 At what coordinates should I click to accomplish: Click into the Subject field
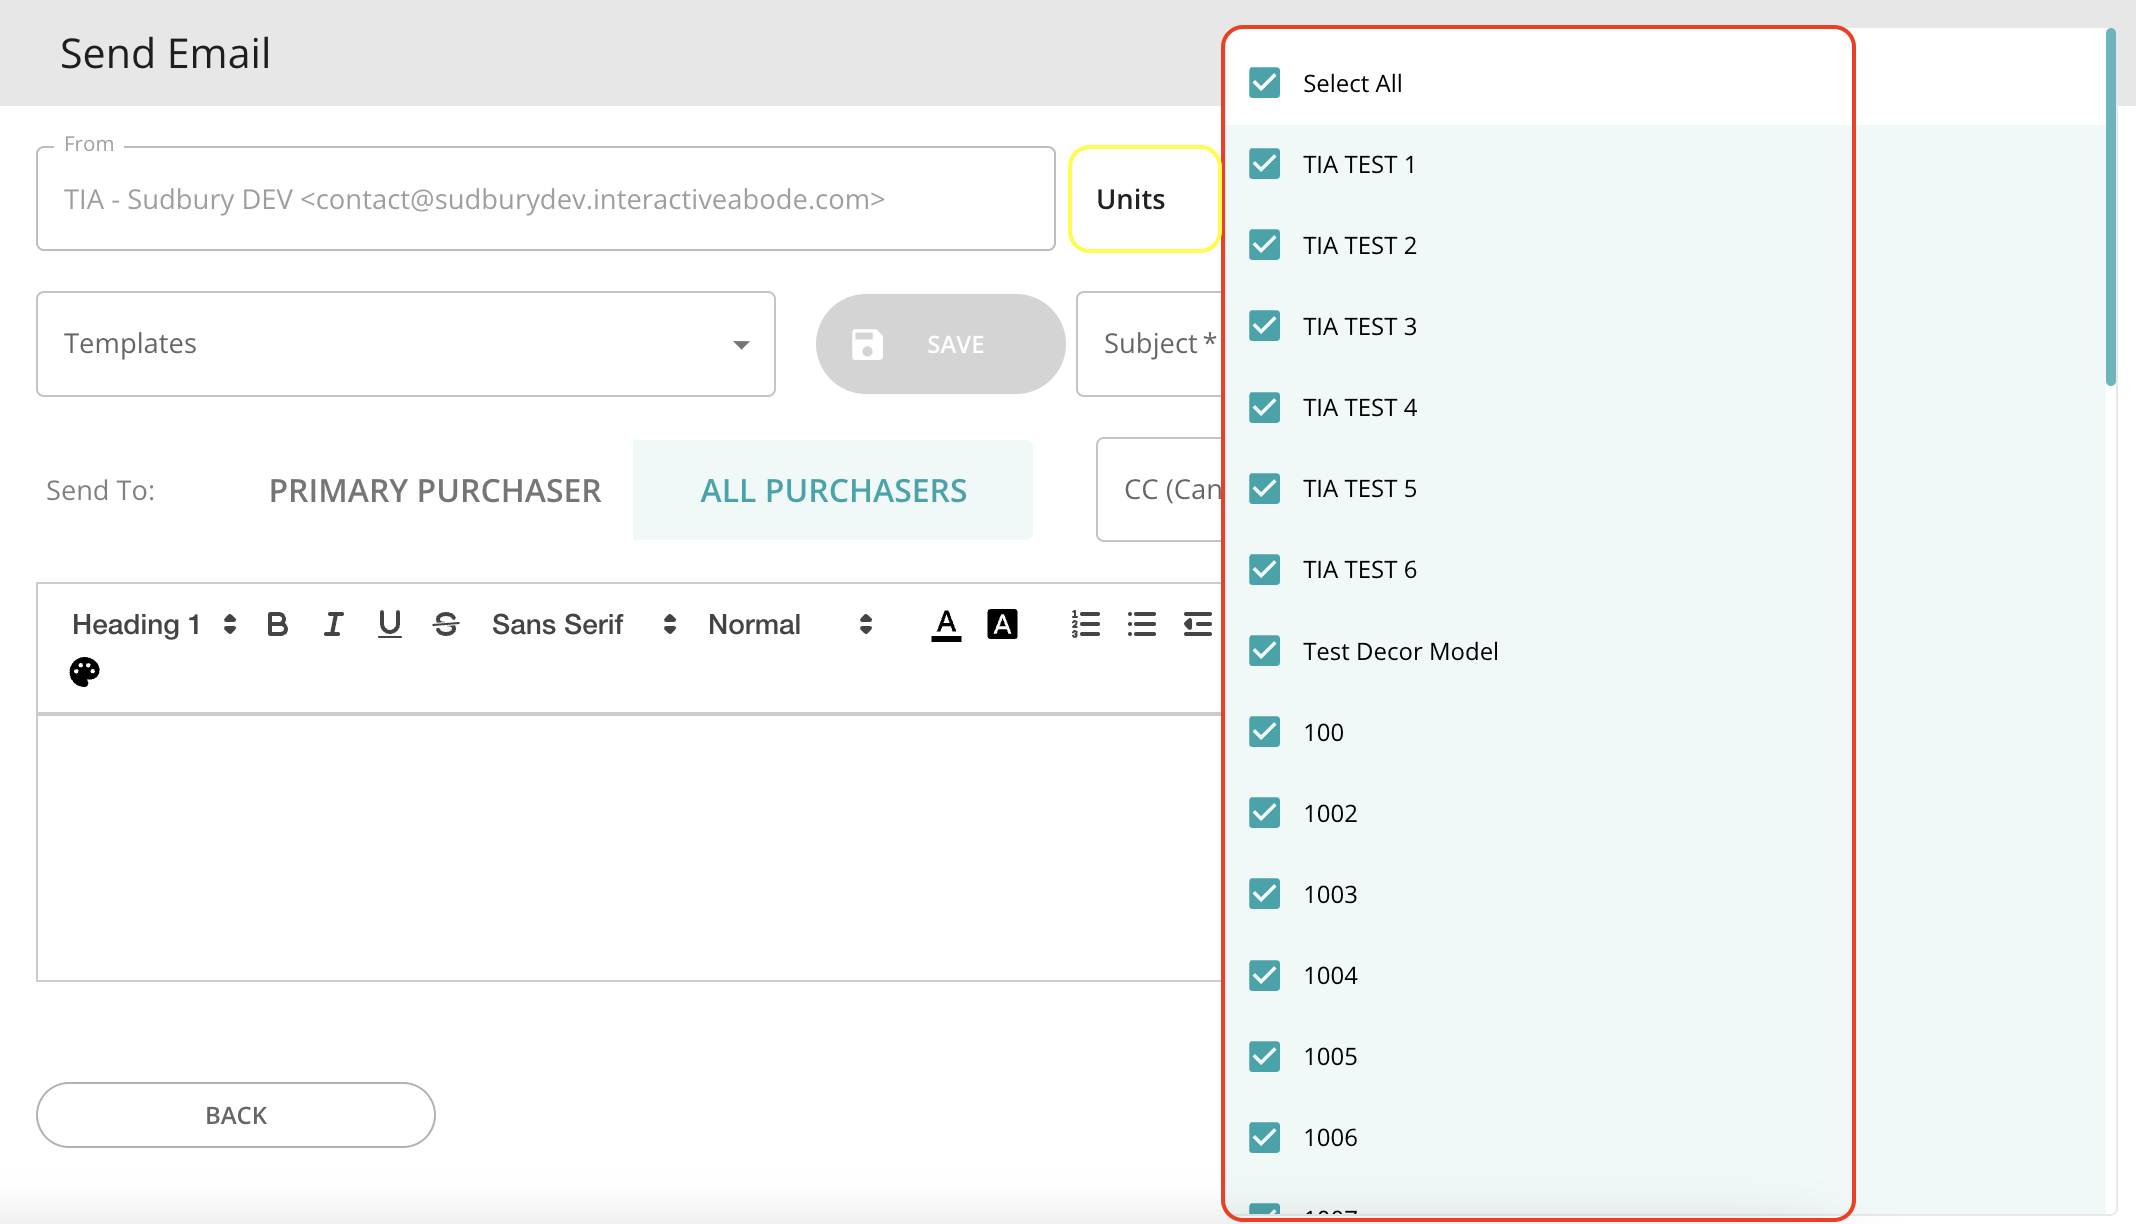[1150, 344]
